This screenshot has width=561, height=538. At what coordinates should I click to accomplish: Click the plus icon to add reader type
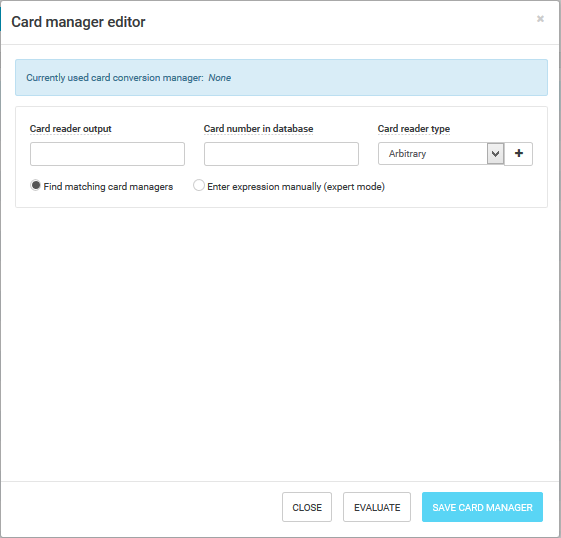(x=518, y=154)
